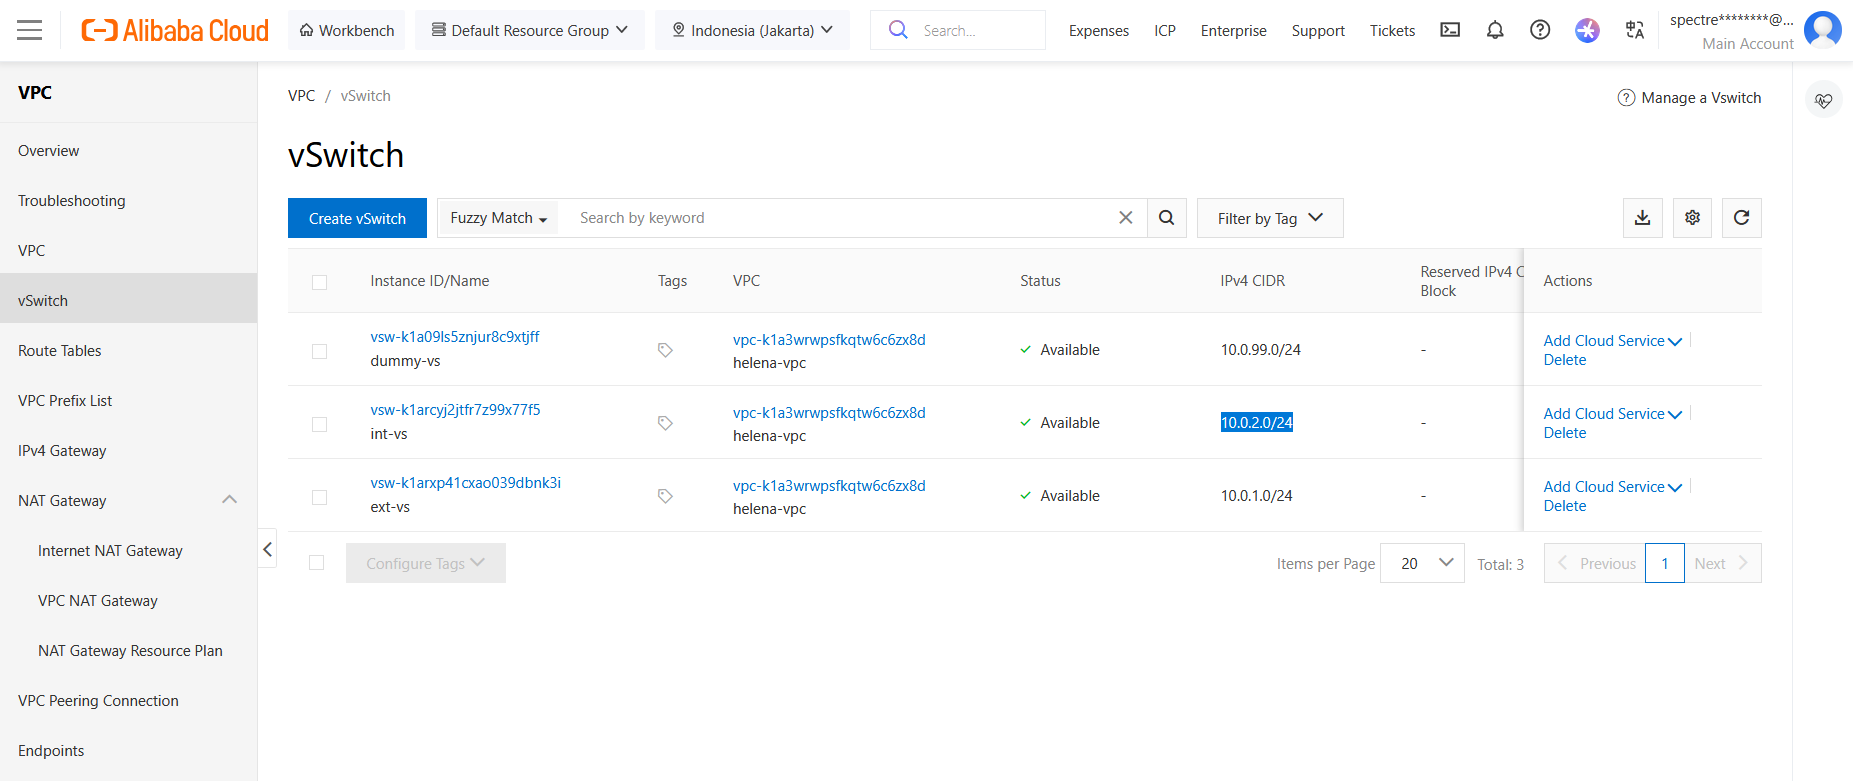Image resolution: width=1853 pixels, height=781 pixels.
Task: Refresh the vSwitch table
Action: (1741, 218)
